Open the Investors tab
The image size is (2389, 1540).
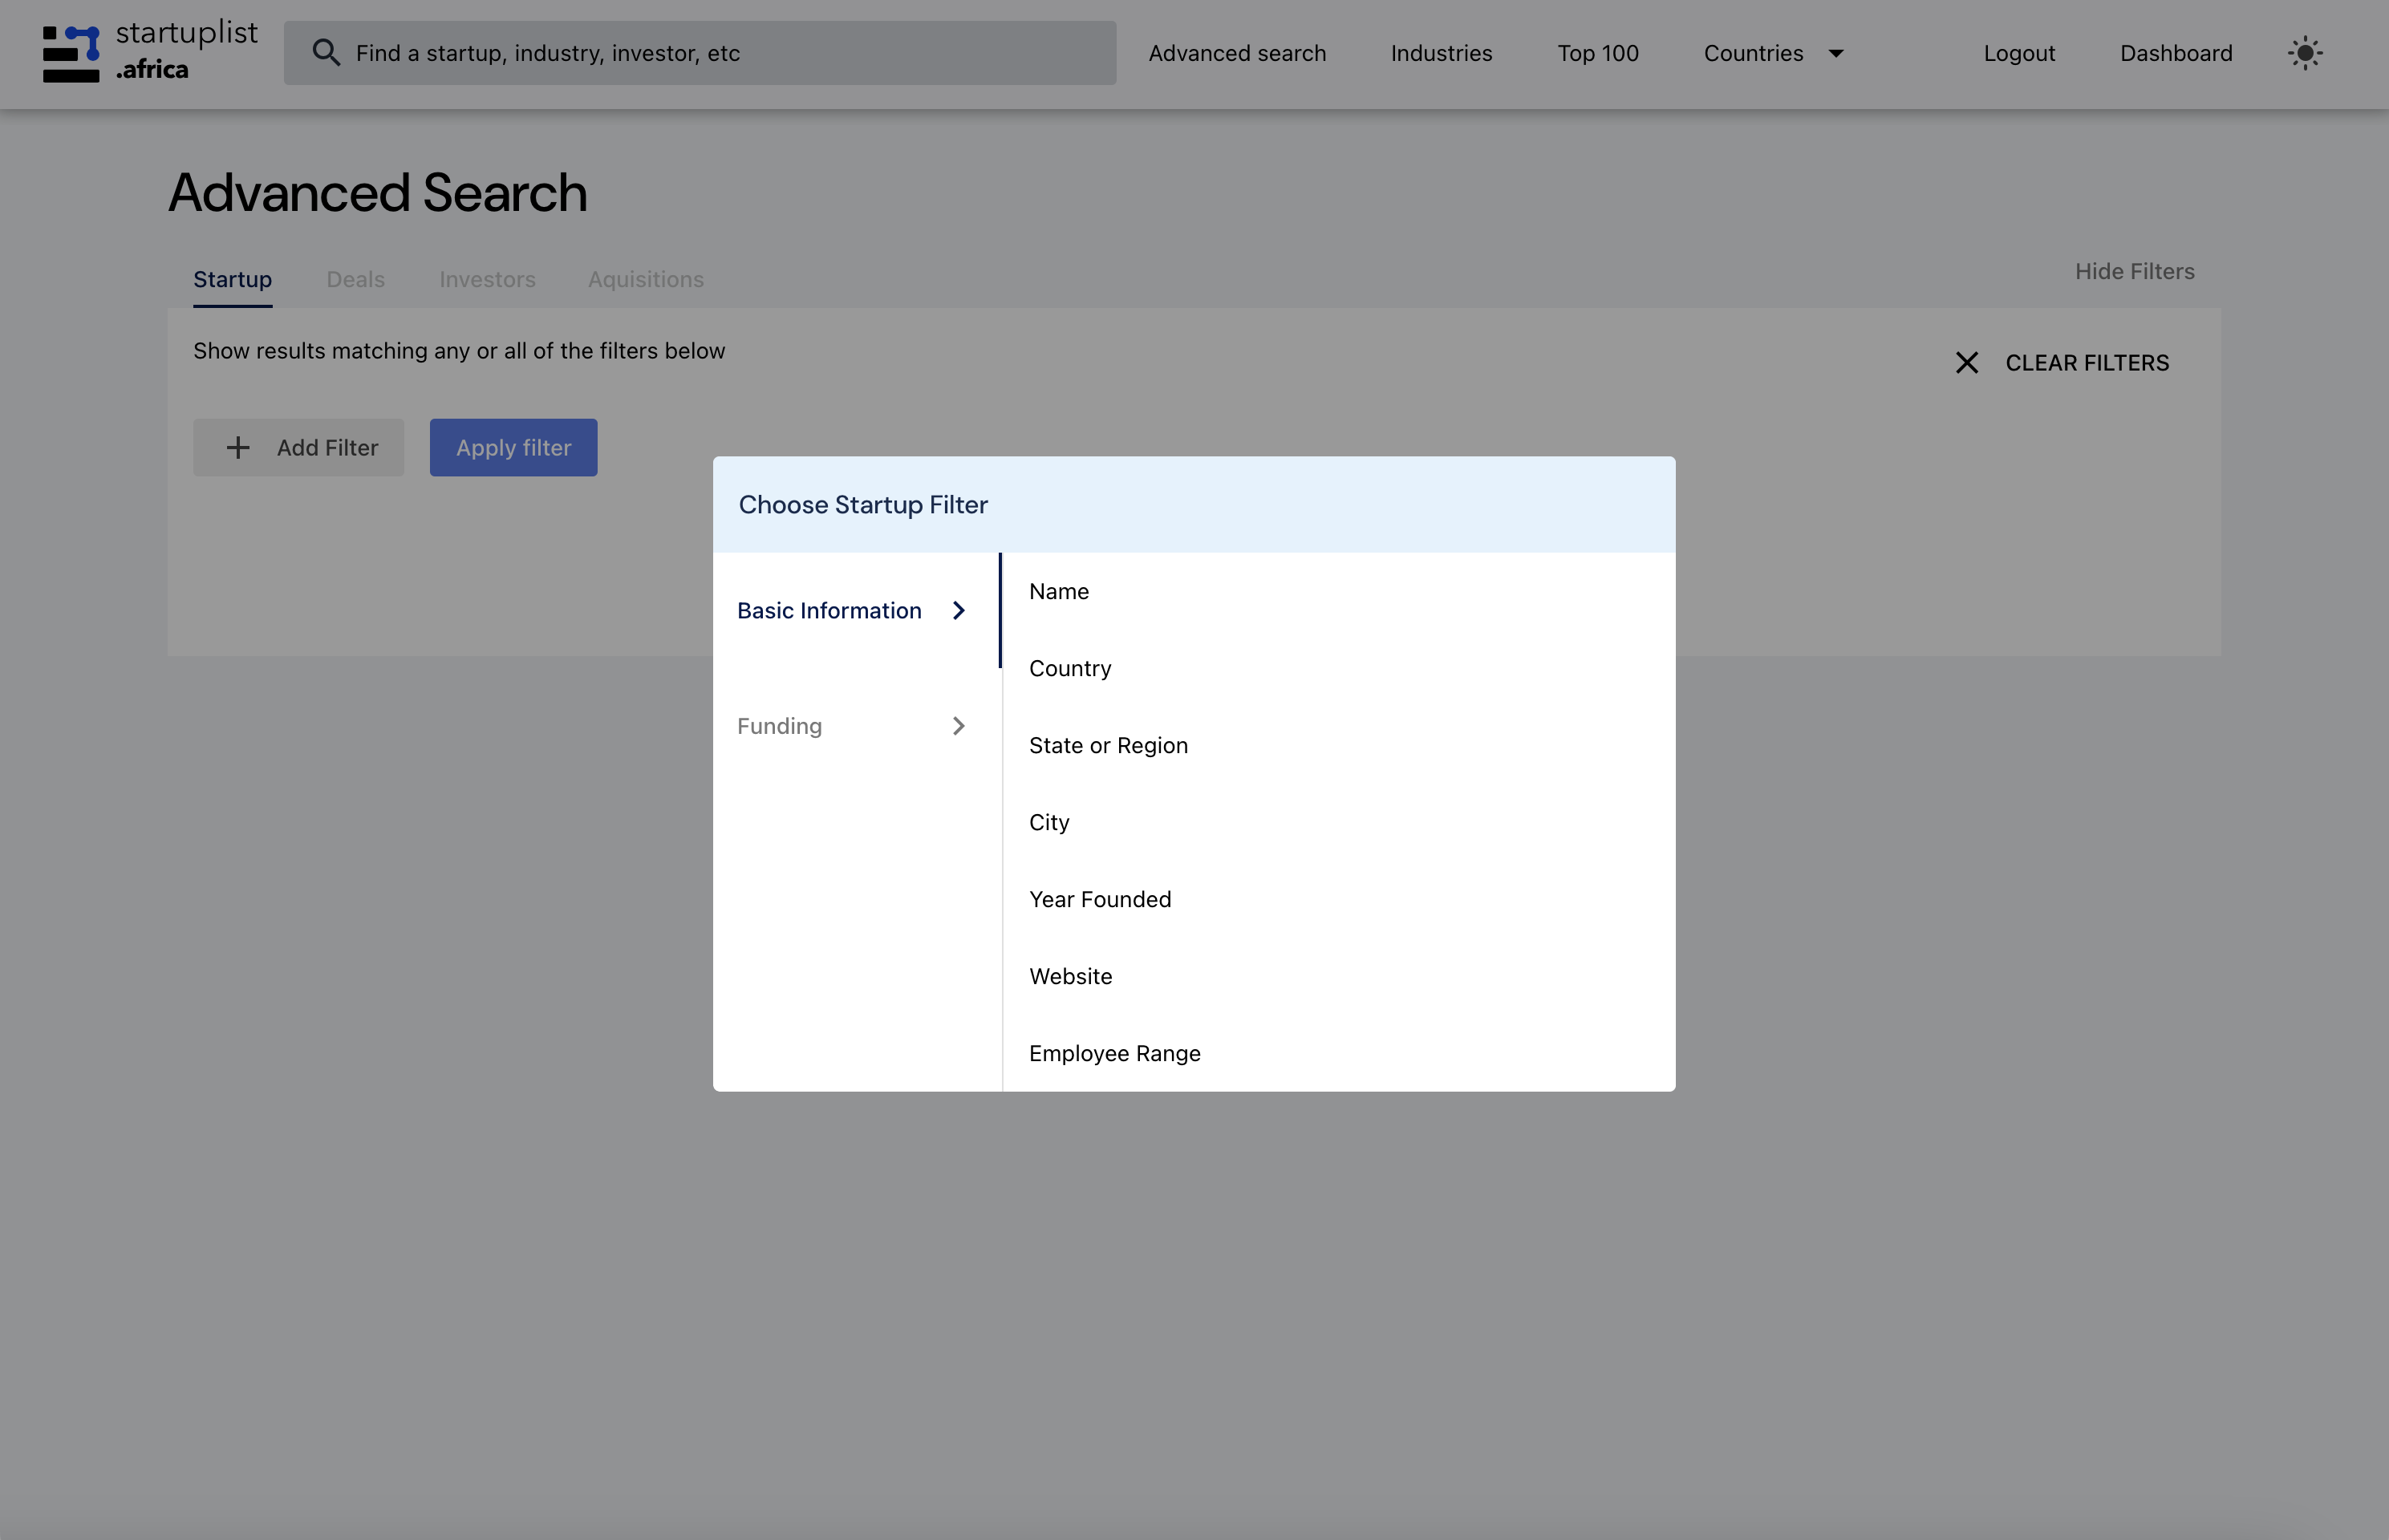487,279
